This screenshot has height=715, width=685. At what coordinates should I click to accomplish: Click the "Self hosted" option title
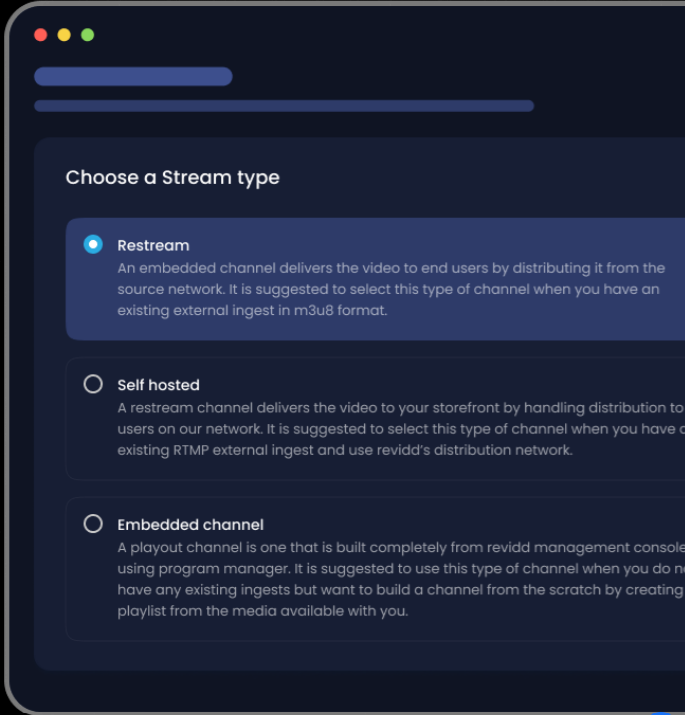click(158, 385)
